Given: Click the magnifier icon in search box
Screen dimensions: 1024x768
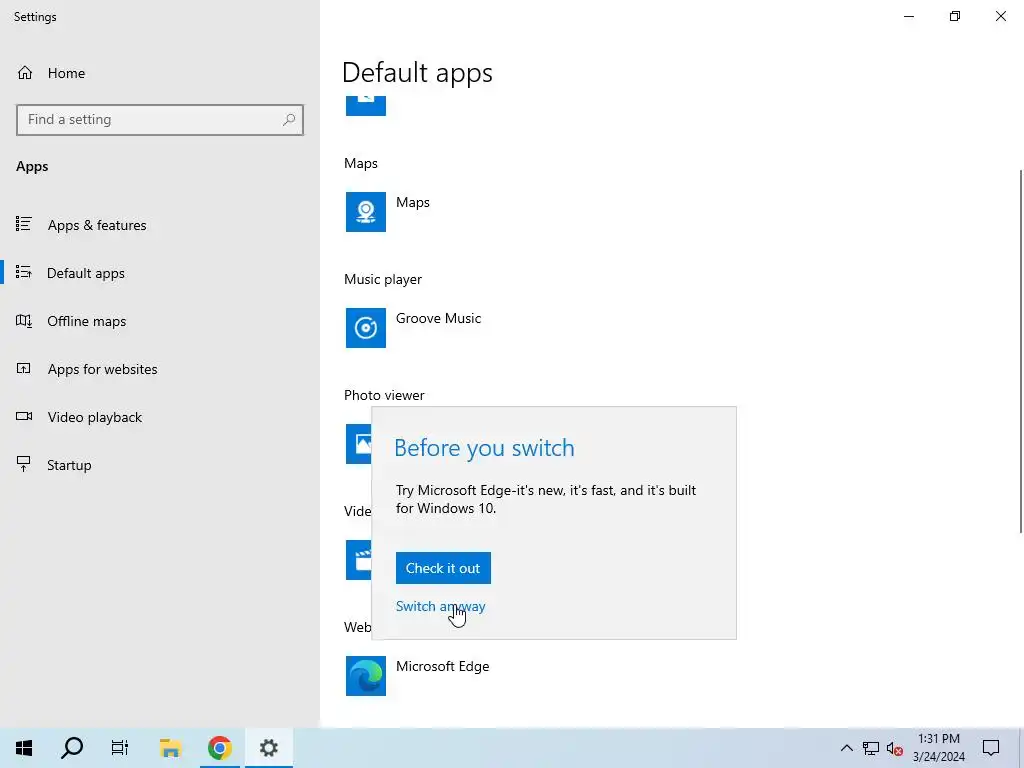Looking at the screenshot, I should click(289, 120).
